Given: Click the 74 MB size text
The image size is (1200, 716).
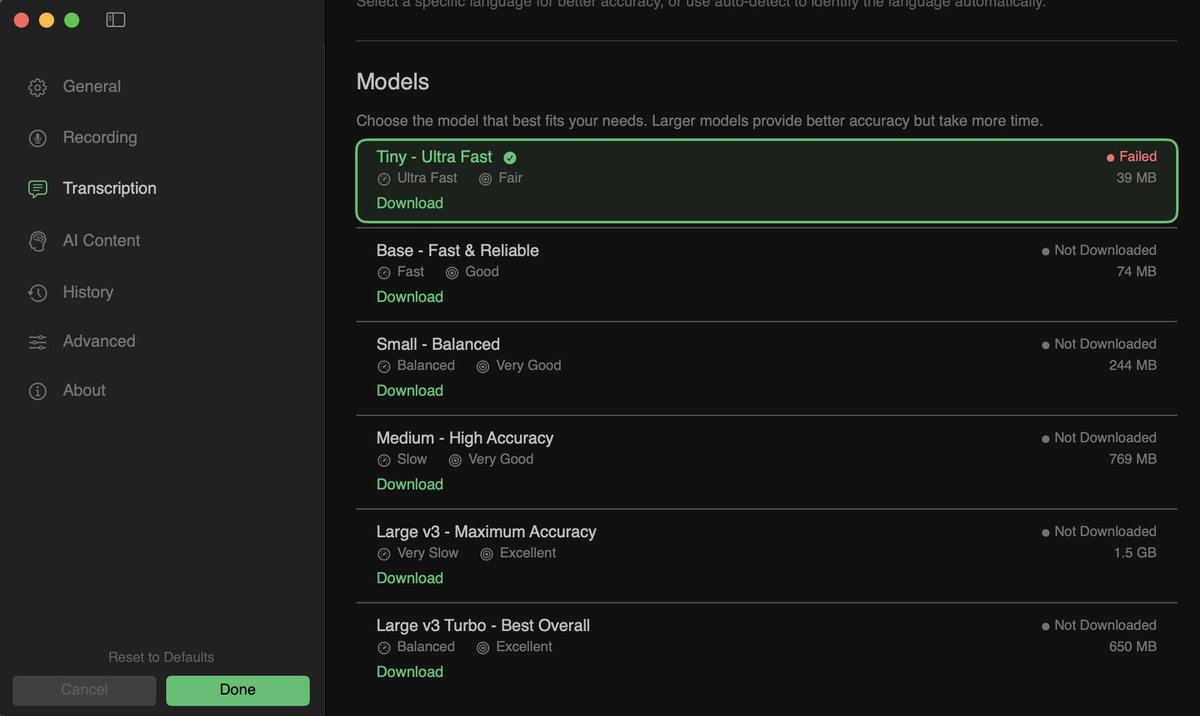Looking at the screenshot, I should coord(1137,272).
